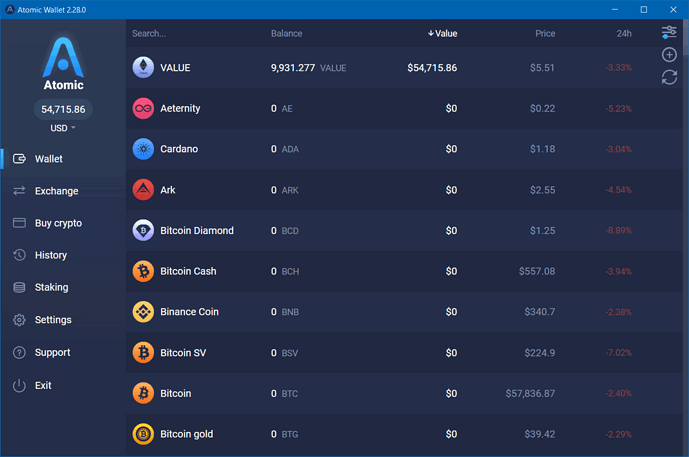Select the VALUE asset name

pos(175,68)
